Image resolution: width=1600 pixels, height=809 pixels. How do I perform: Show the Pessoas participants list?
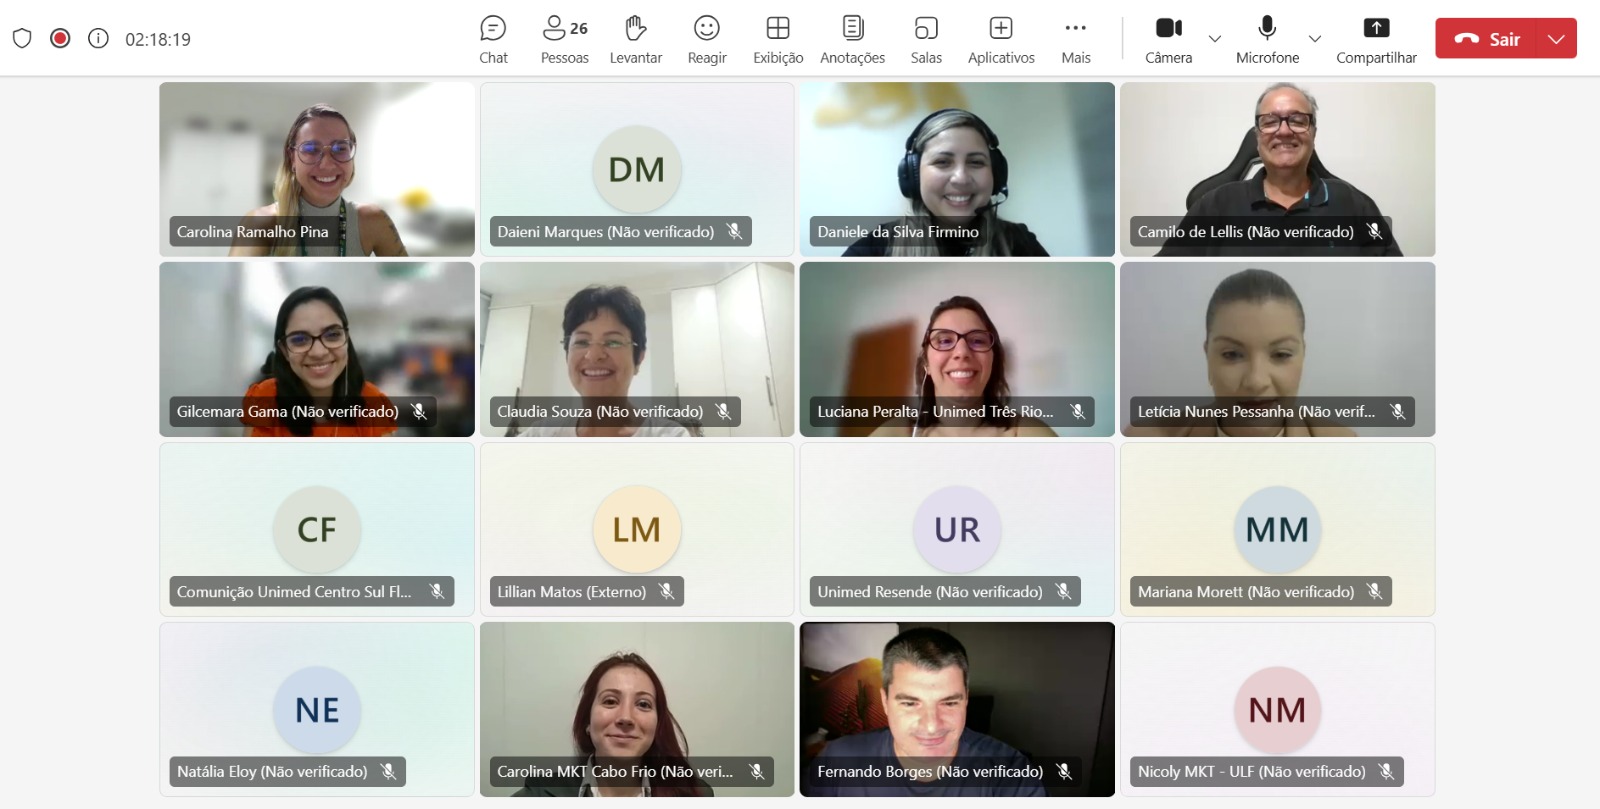(564, 39)
